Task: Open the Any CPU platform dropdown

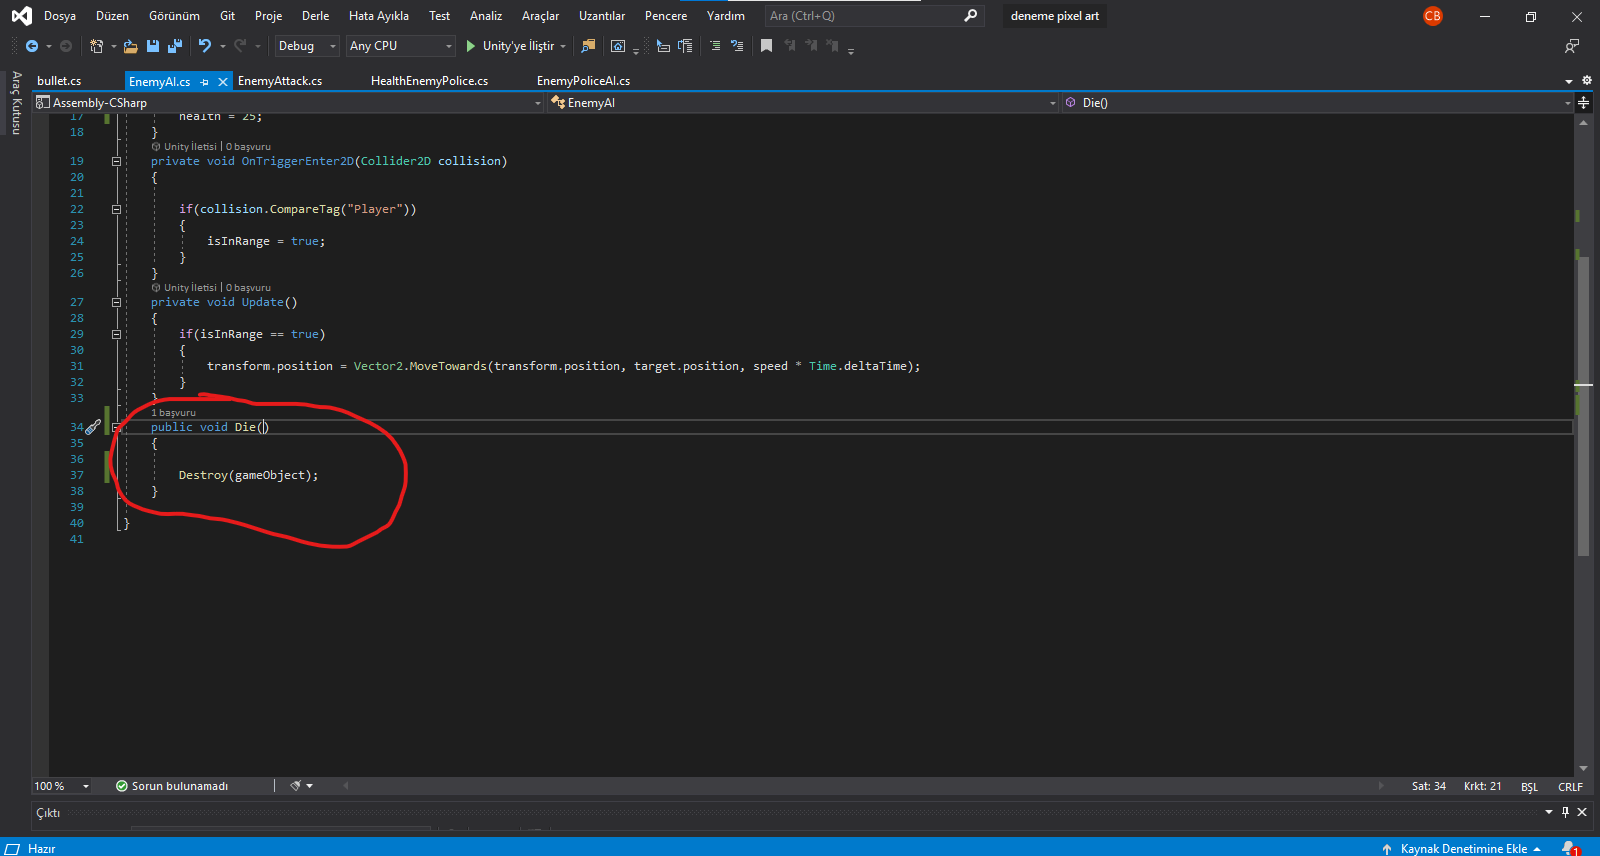Action: coord(400,46)
